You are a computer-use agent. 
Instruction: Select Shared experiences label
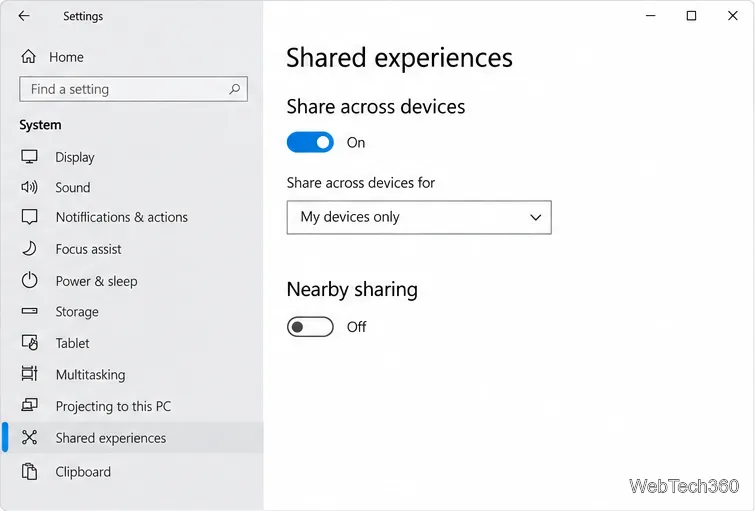coord(111,438)
